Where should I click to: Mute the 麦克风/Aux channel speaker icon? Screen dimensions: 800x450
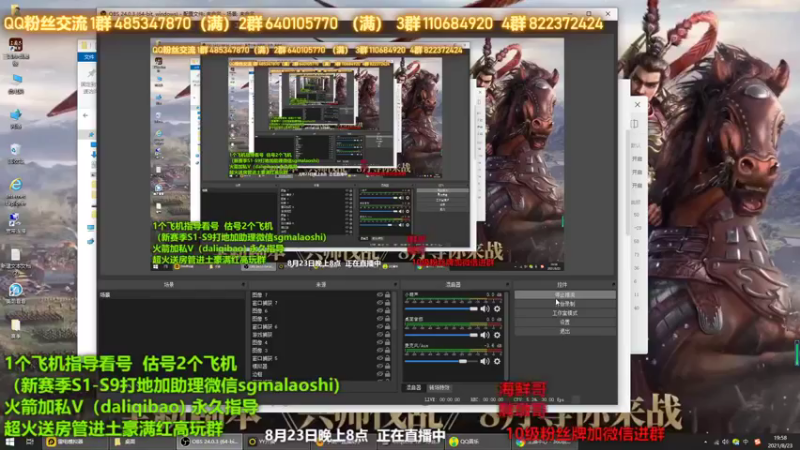coord(485,361)
